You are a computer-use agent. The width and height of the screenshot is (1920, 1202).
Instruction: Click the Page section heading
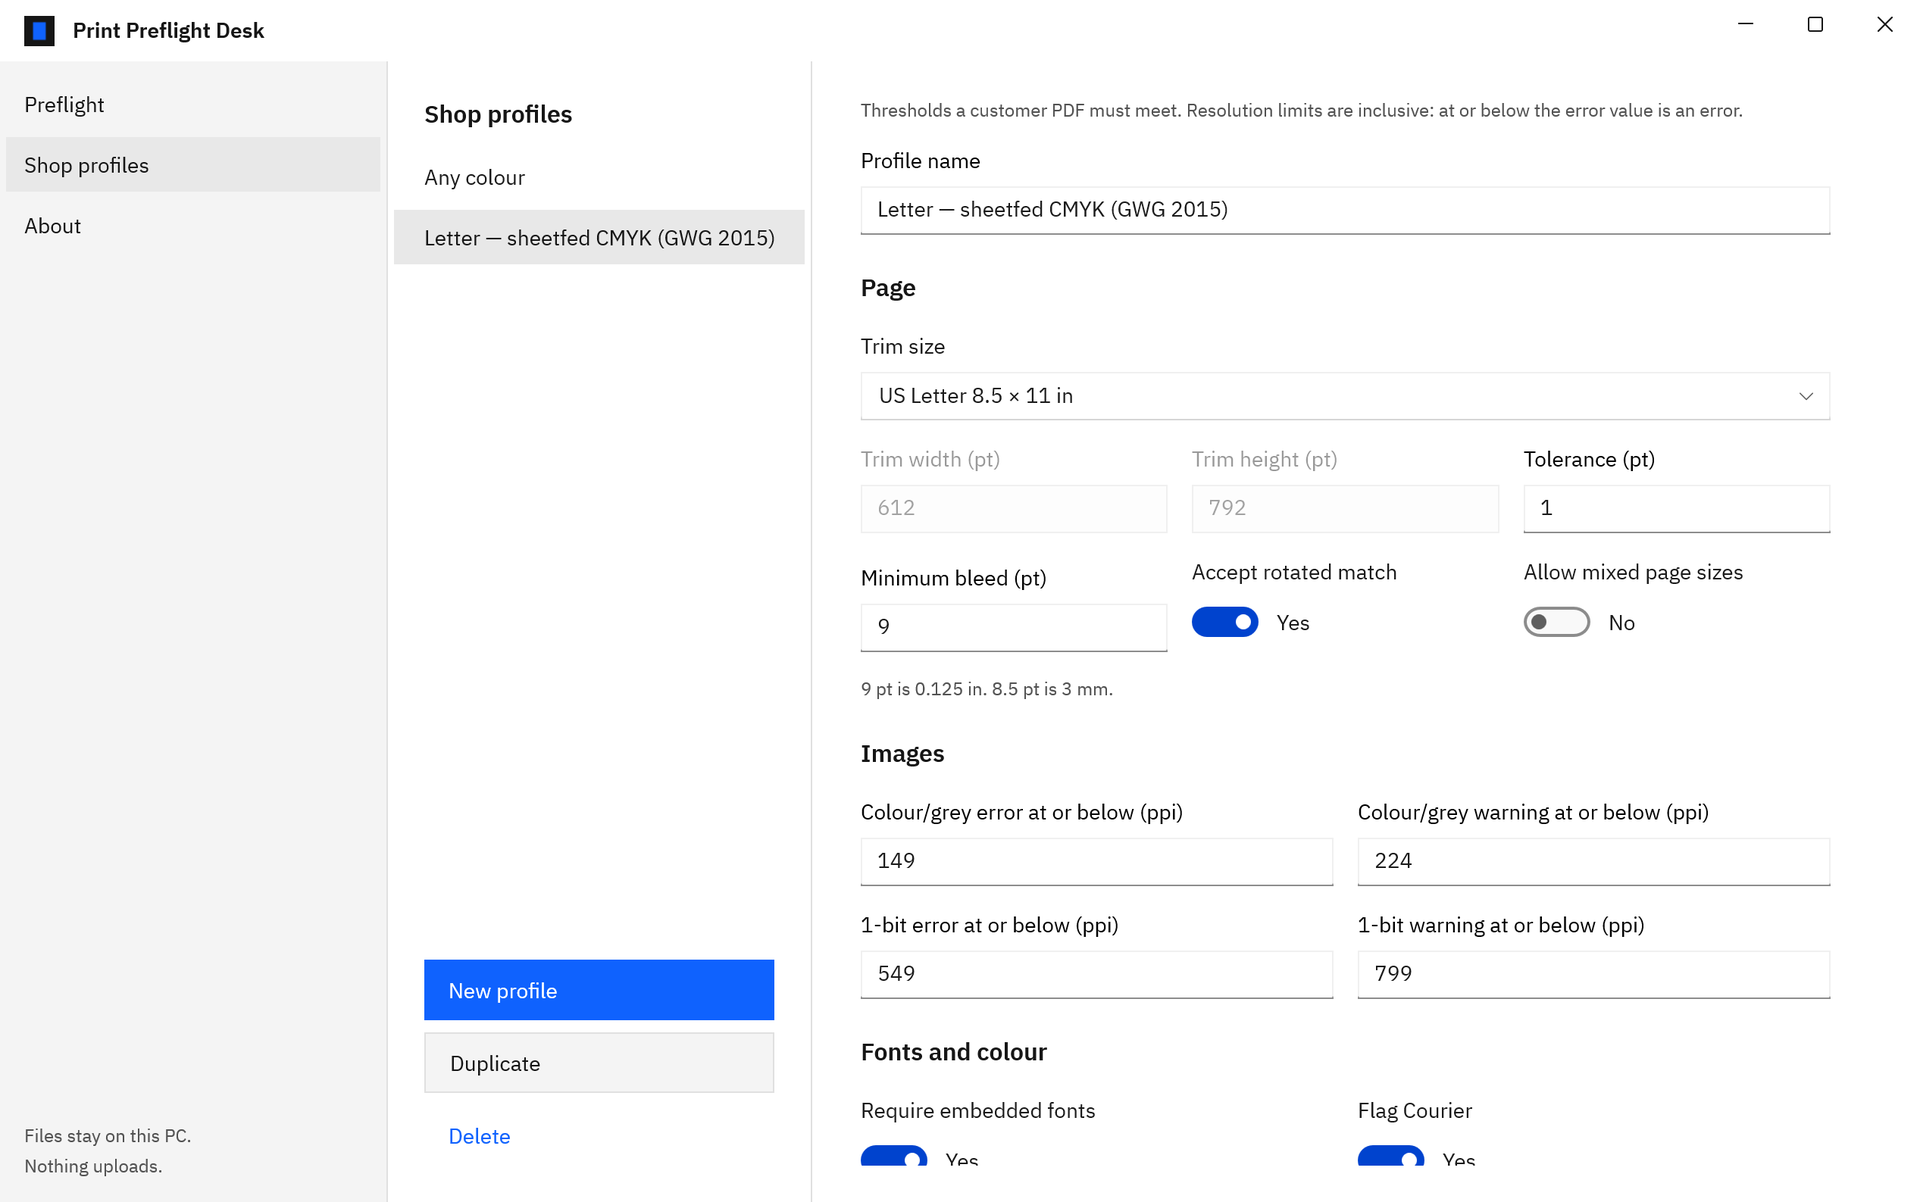pos(888,288)
